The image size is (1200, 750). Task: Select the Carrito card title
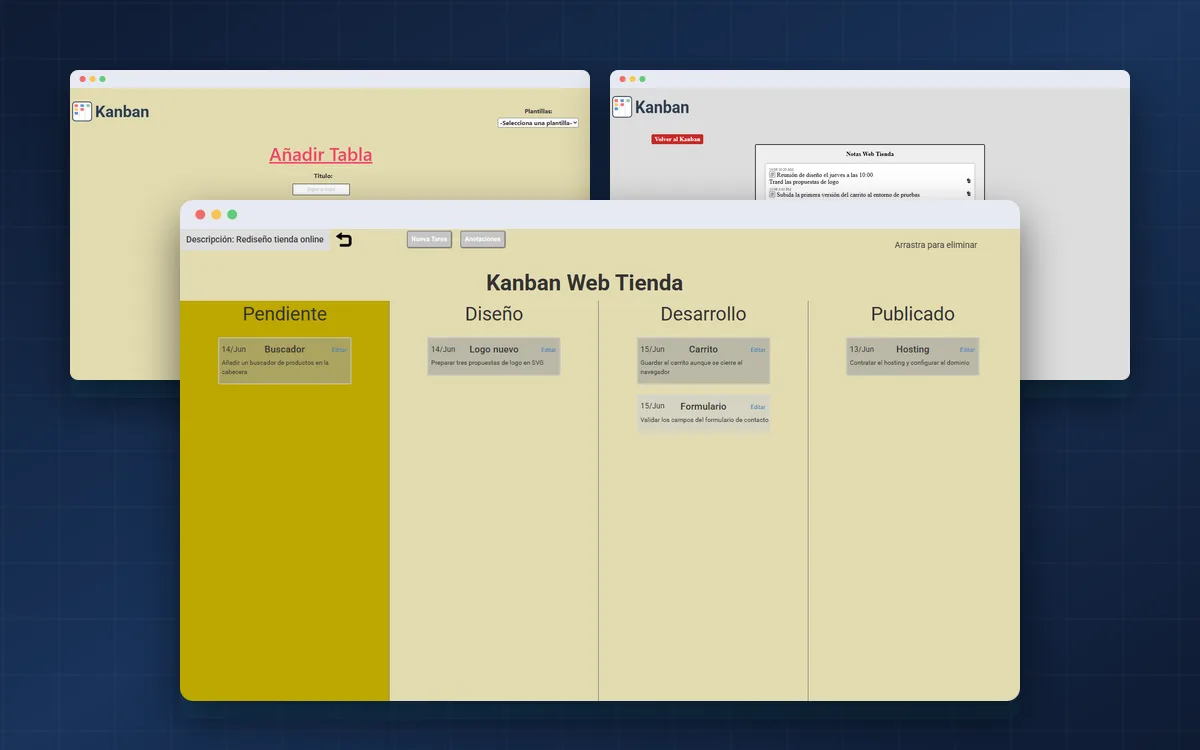click(703, 349)
